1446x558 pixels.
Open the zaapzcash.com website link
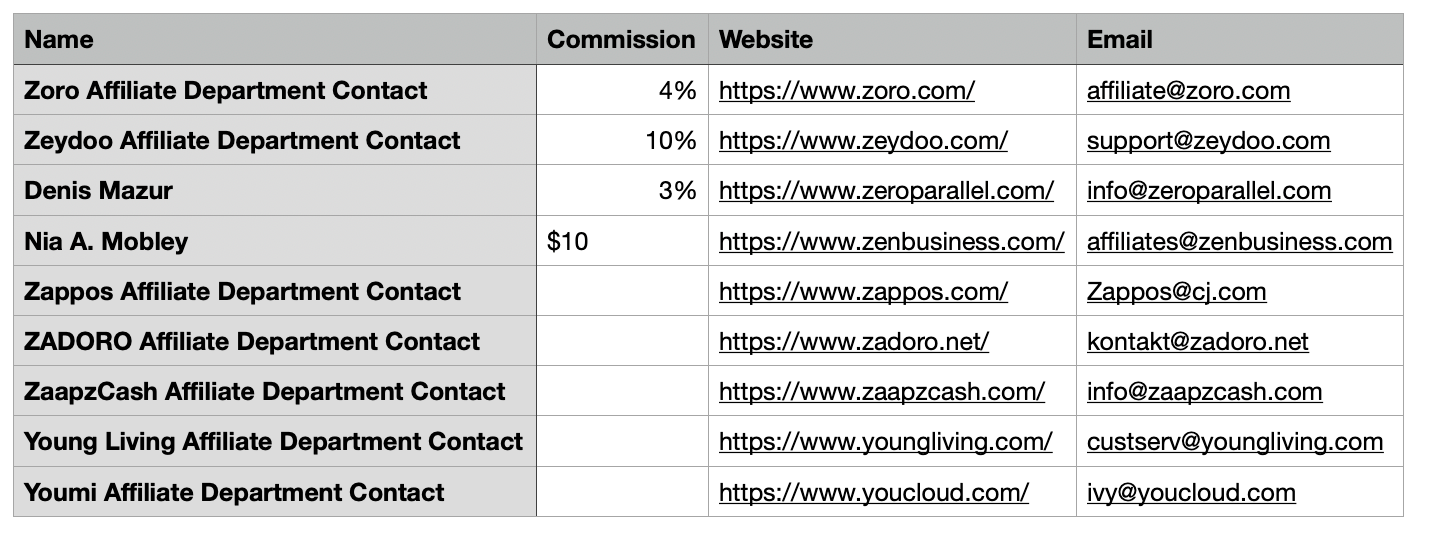click(881, 392)
